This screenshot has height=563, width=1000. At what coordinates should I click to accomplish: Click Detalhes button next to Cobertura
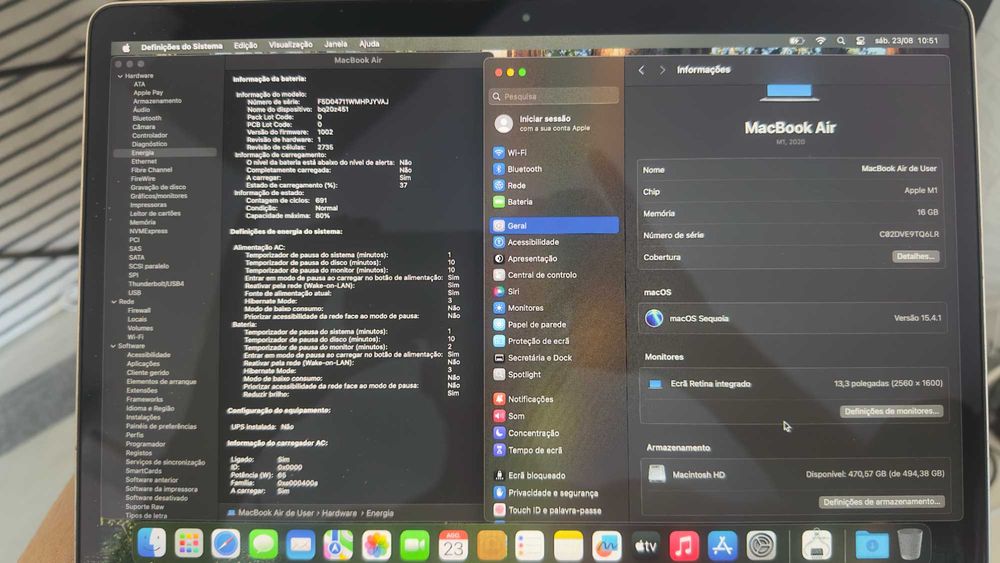coord(915,256)
